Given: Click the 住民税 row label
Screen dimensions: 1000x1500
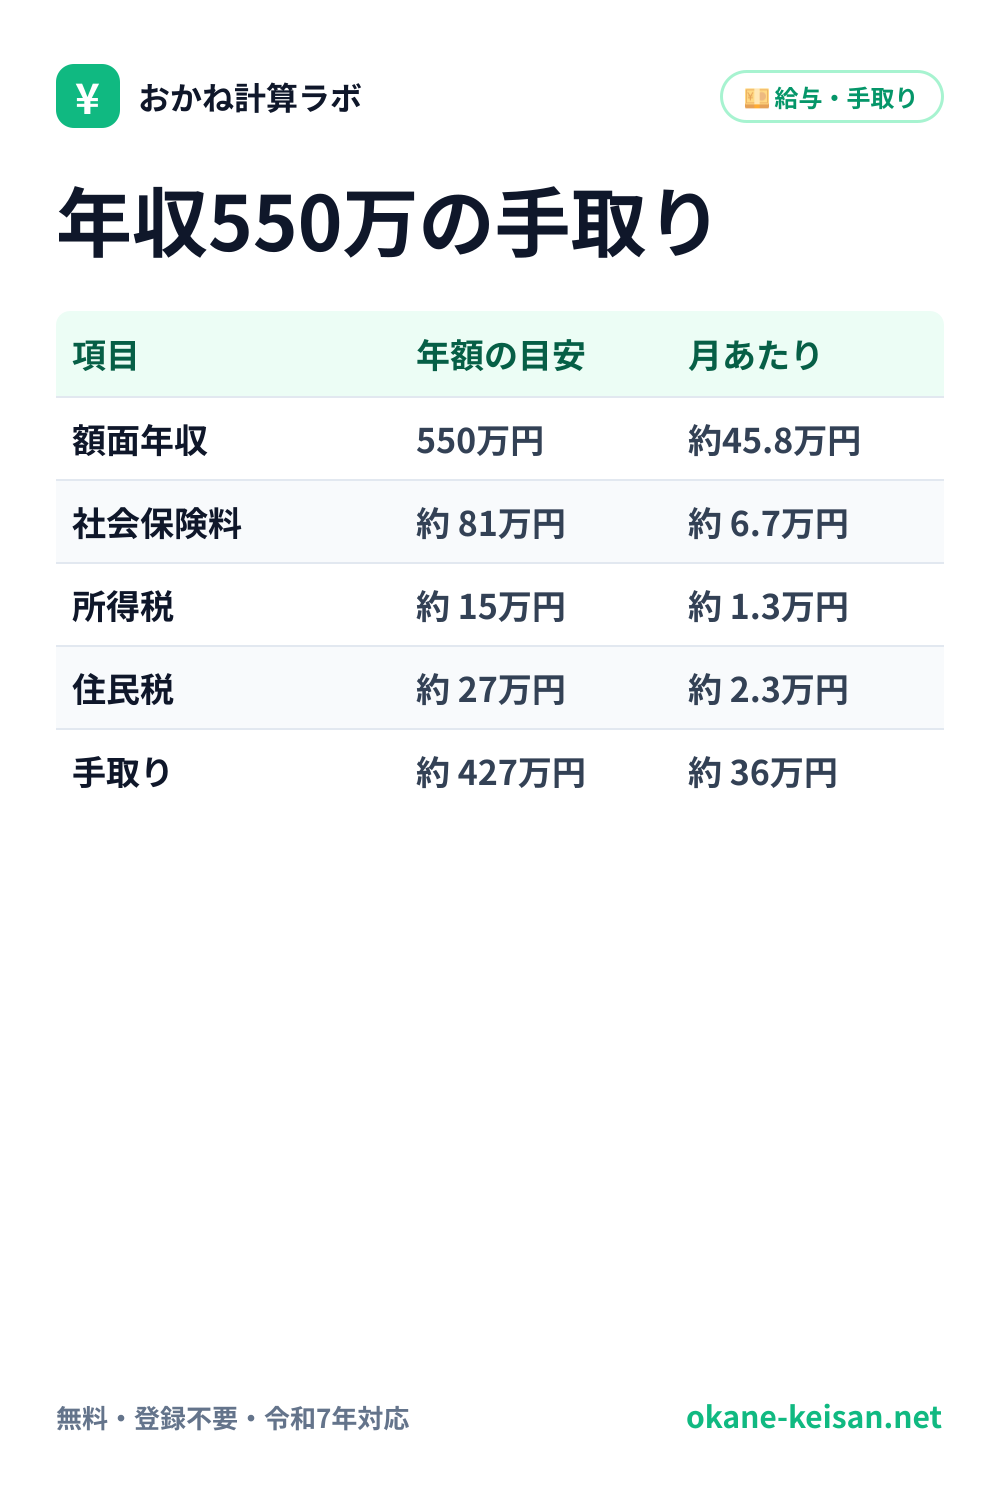Looking at the screenshot, I should pos(123,689).
